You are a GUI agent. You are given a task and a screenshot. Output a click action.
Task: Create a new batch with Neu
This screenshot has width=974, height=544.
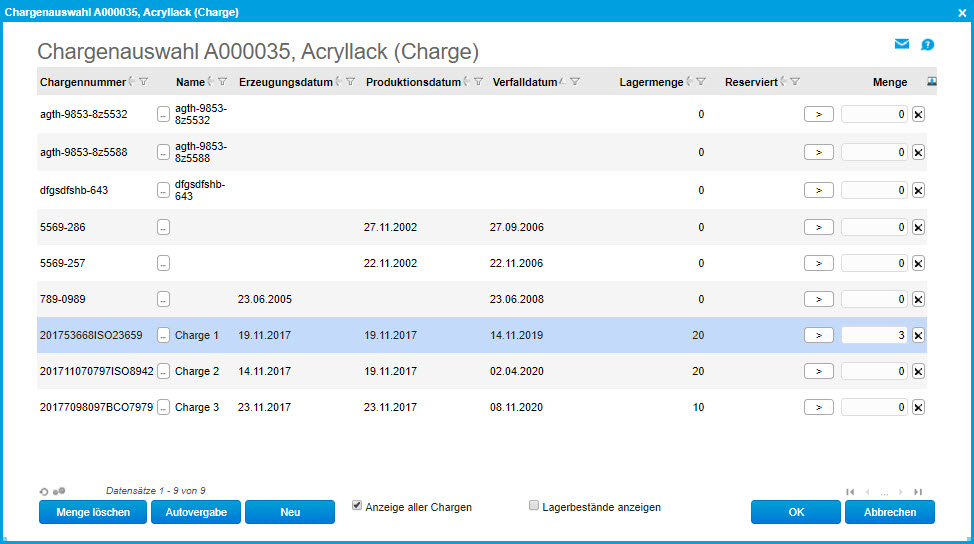(x=290, y=512)
